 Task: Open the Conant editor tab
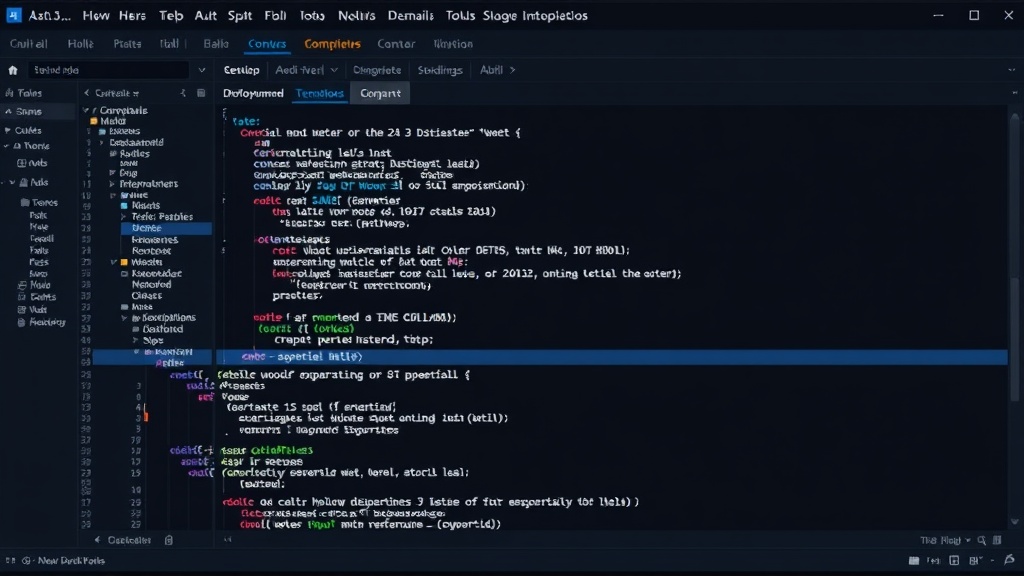pos(380,93)
